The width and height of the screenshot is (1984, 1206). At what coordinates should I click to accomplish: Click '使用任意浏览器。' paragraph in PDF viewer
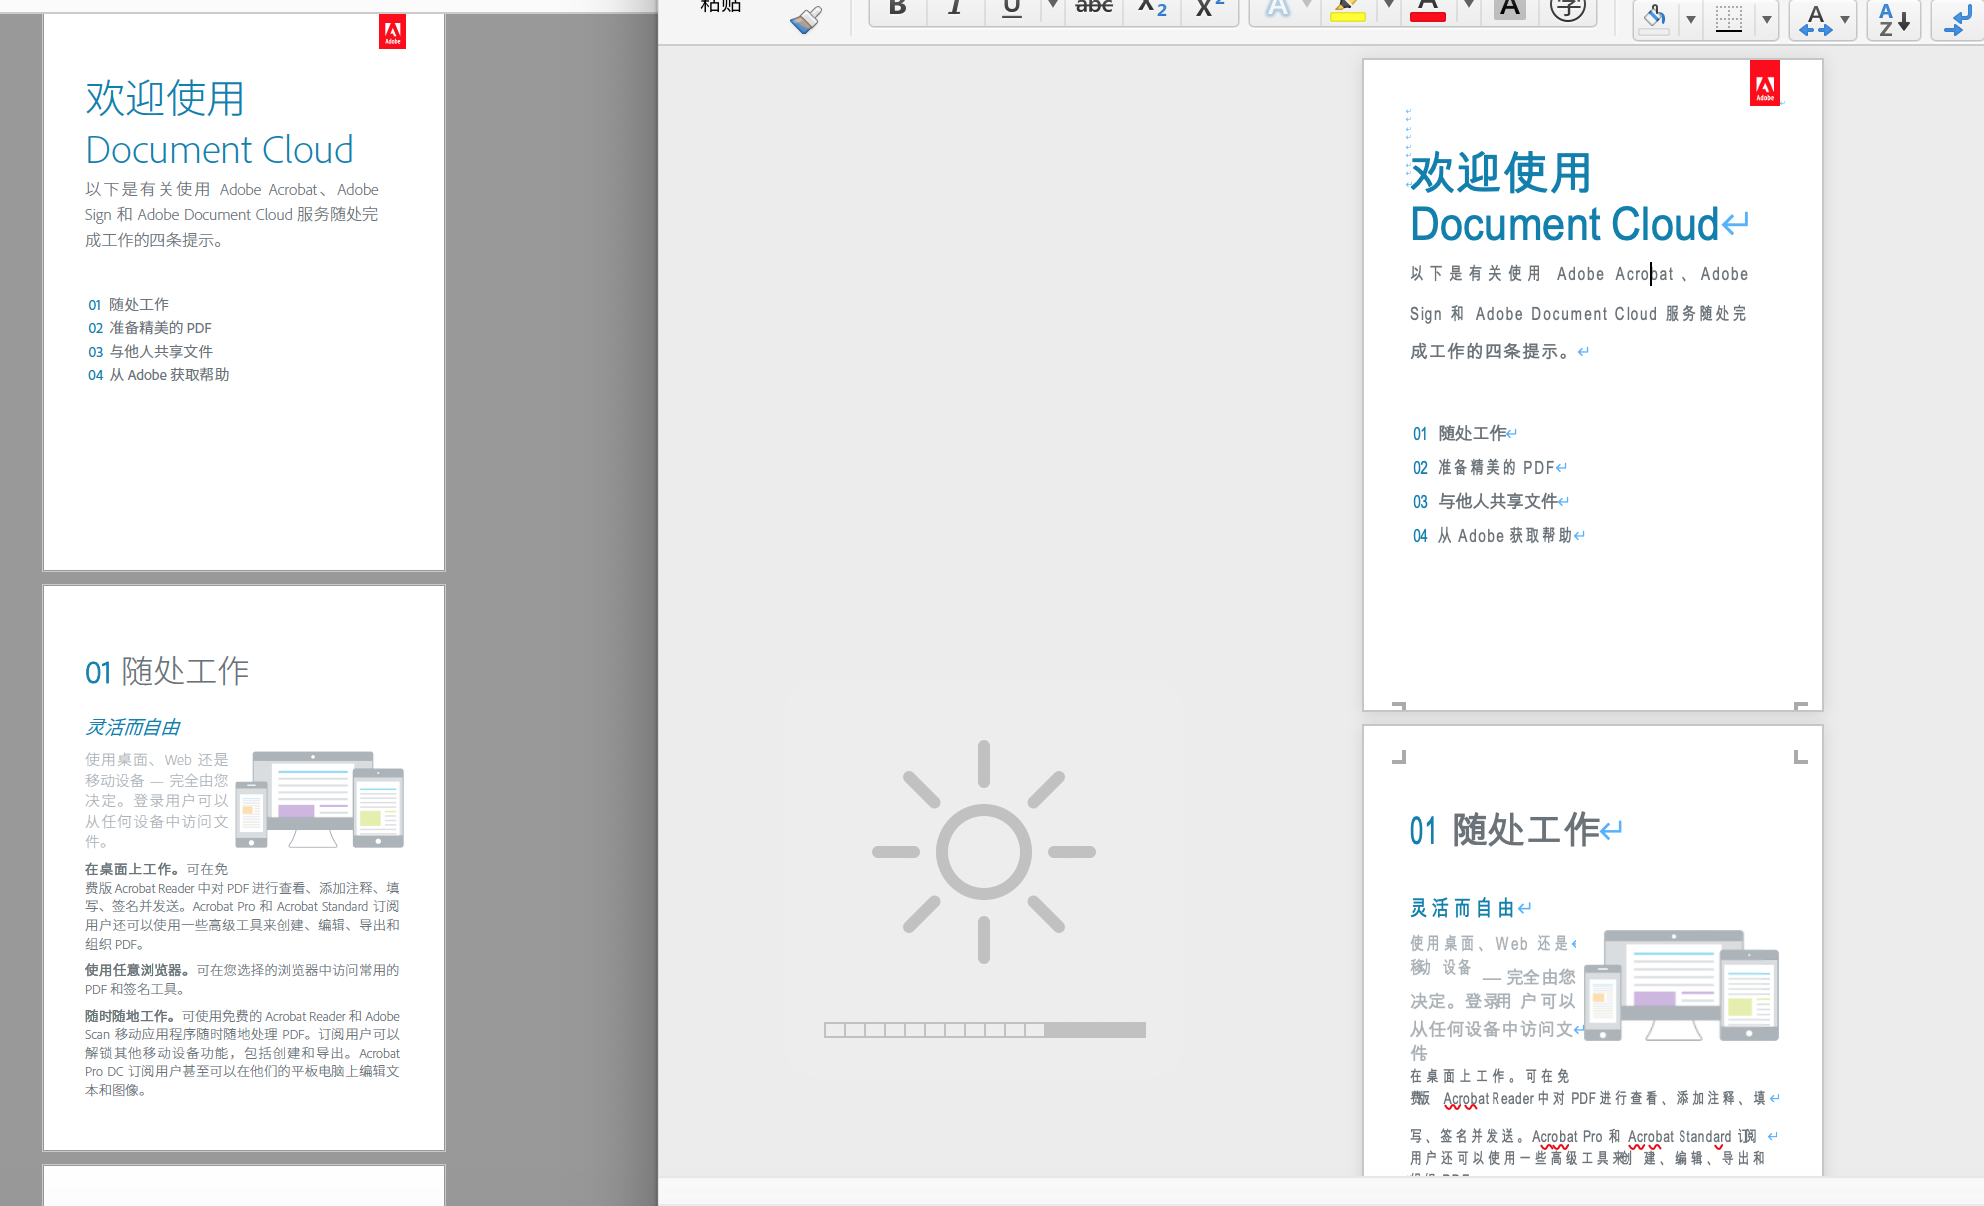pyautogui.click(x=242, y=979)
